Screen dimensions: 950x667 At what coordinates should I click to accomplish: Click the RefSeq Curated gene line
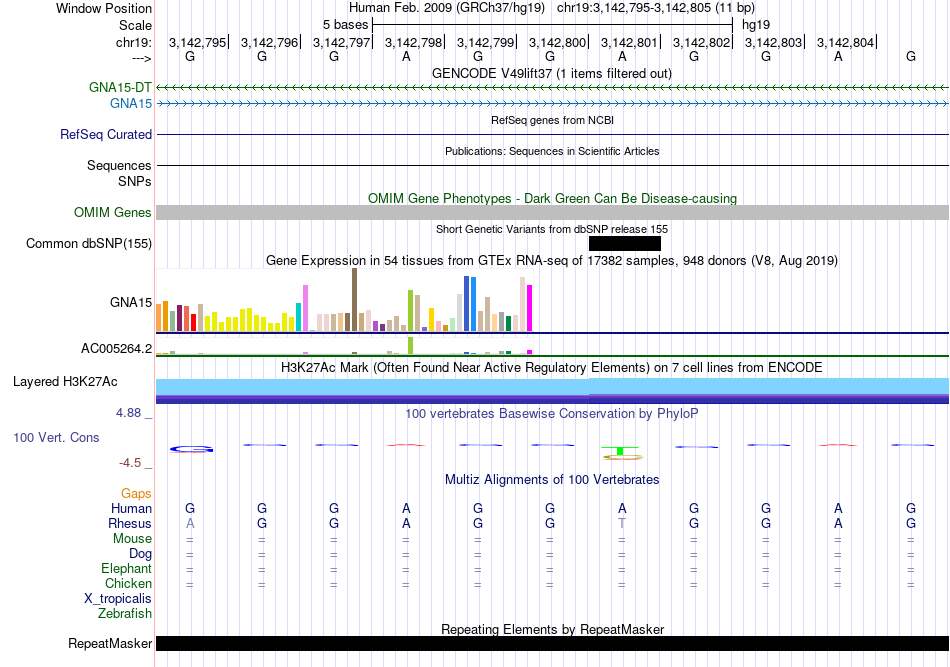pos(553,134)
